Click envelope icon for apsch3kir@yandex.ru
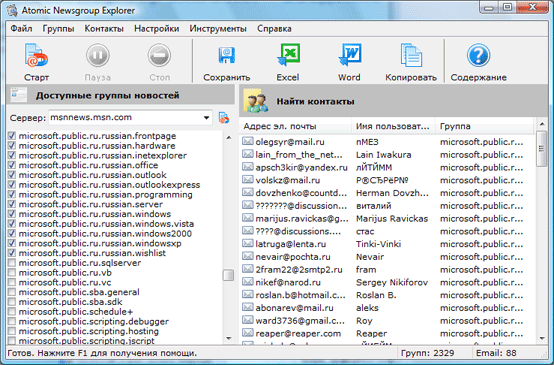The image size is (554, 365). point(248,167)
